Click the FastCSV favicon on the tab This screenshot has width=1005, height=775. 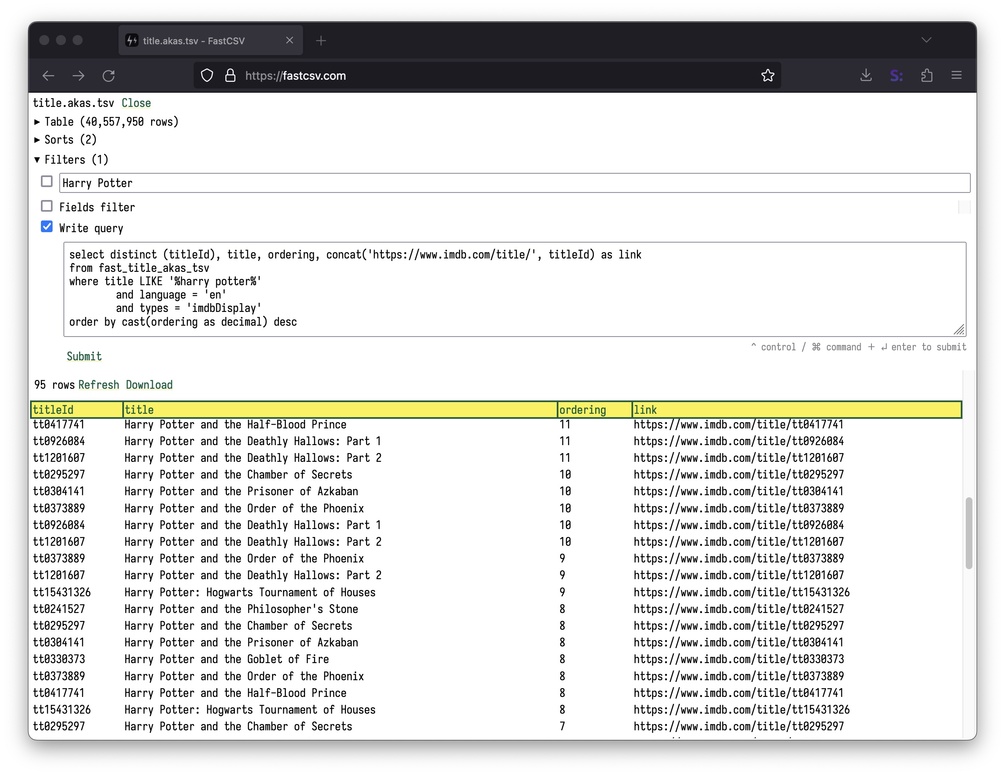point(131,40)
